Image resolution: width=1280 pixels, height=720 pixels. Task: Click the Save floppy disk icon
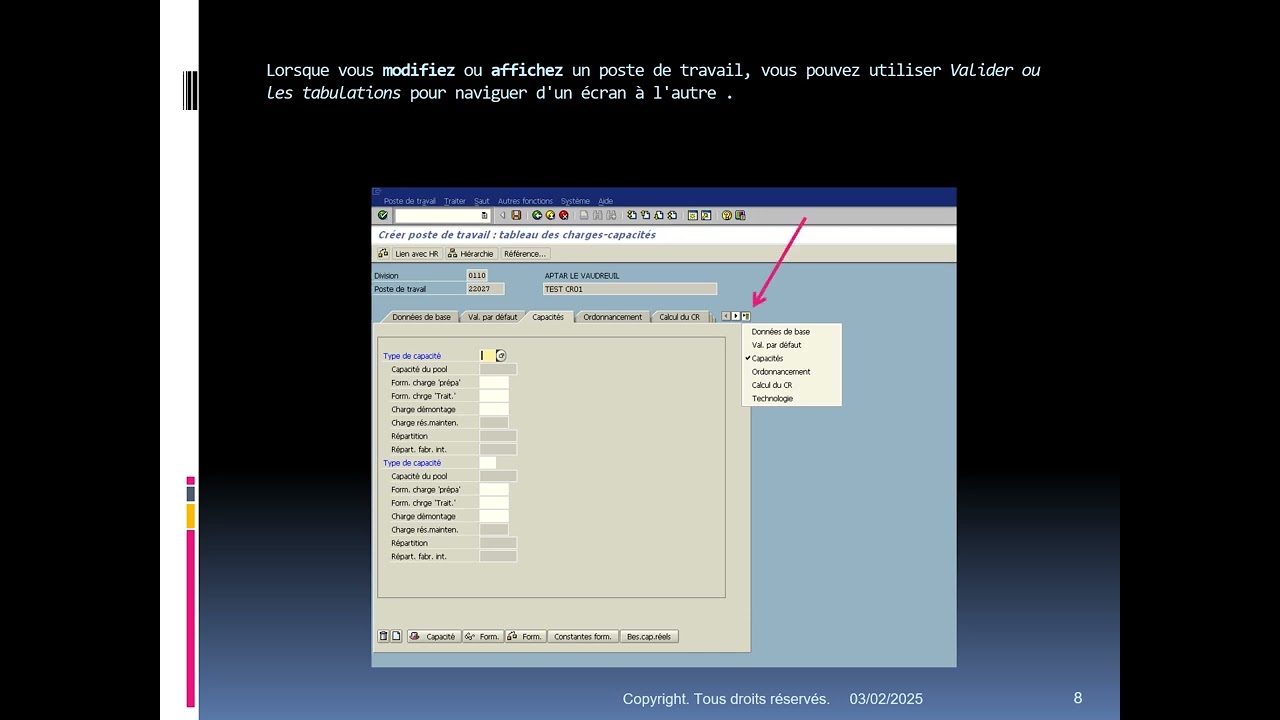coord(516,215)
